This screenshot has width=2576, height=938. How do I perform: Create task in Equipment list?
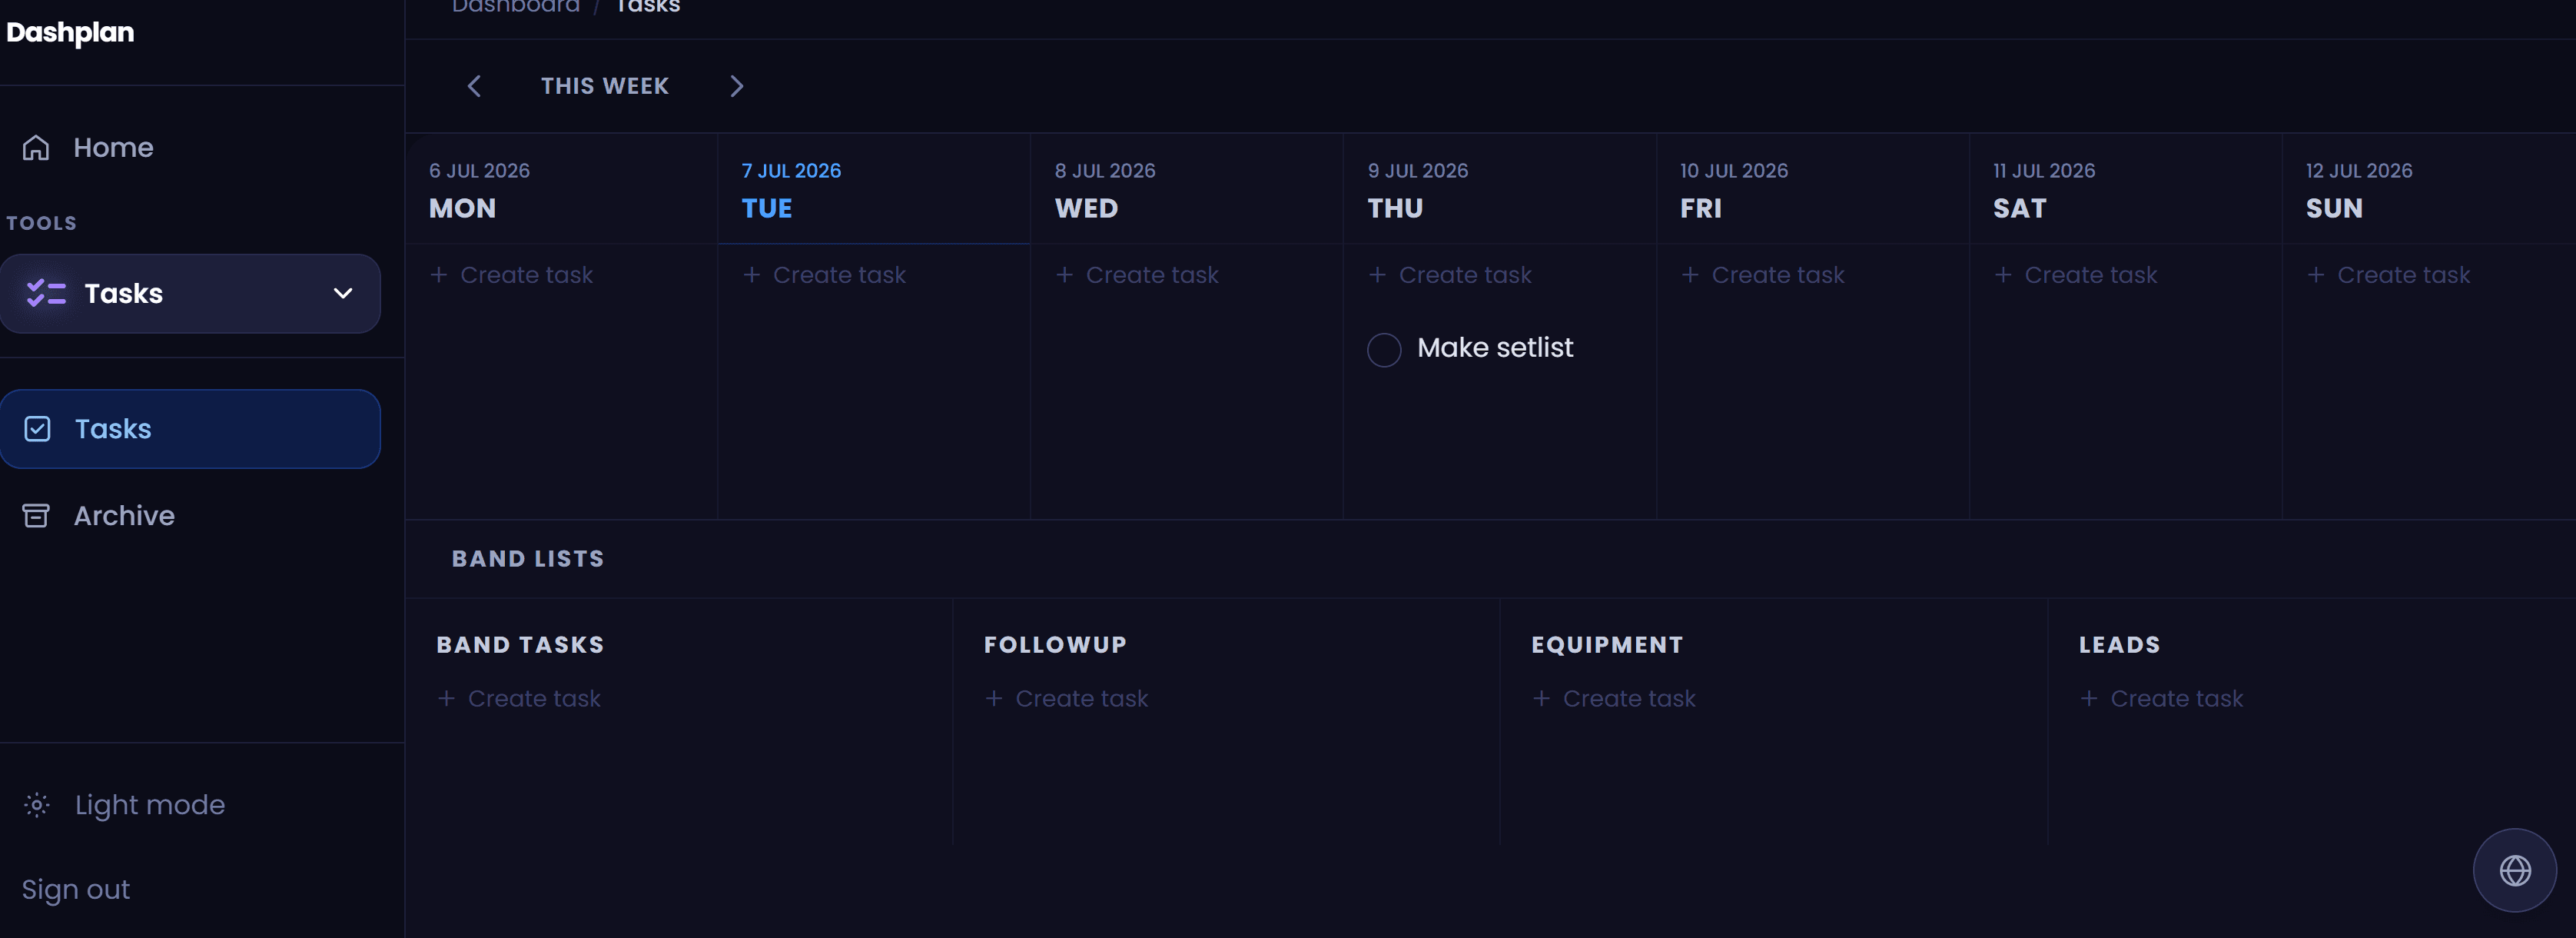click(x=1614, y=698)
